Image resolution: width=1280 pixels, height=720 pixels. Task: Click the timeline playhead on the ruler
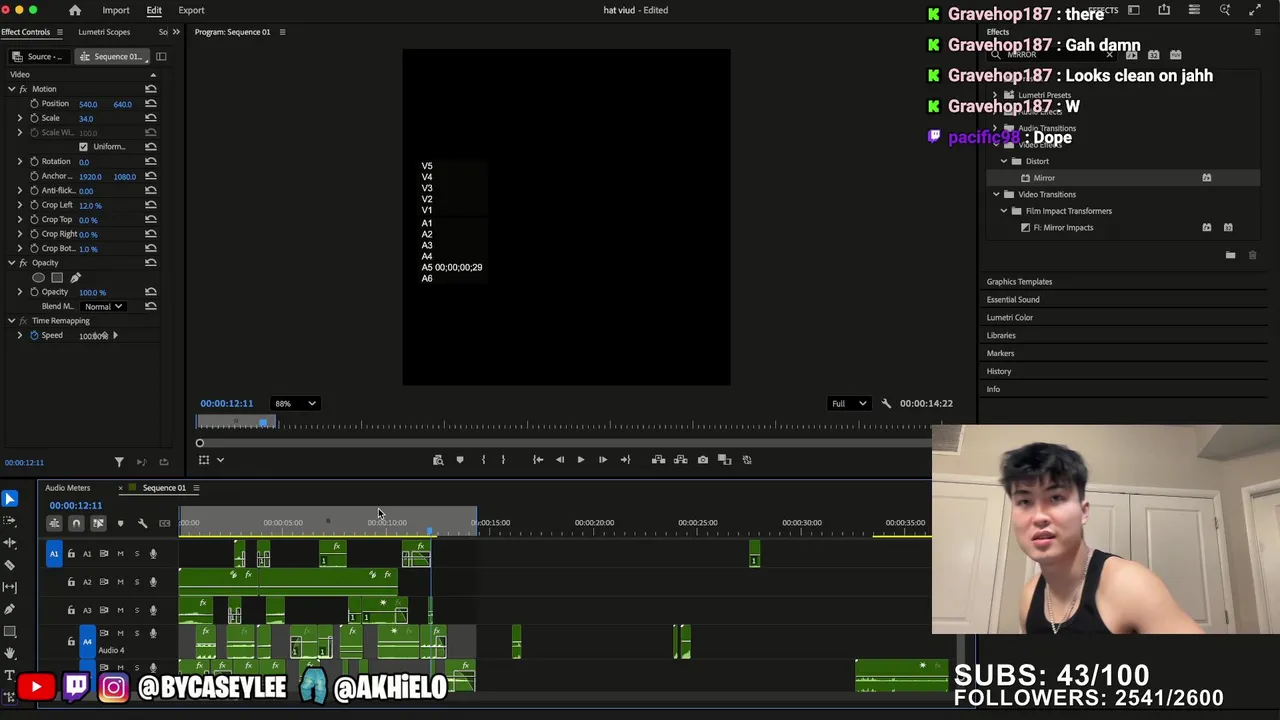click(430, 531)
